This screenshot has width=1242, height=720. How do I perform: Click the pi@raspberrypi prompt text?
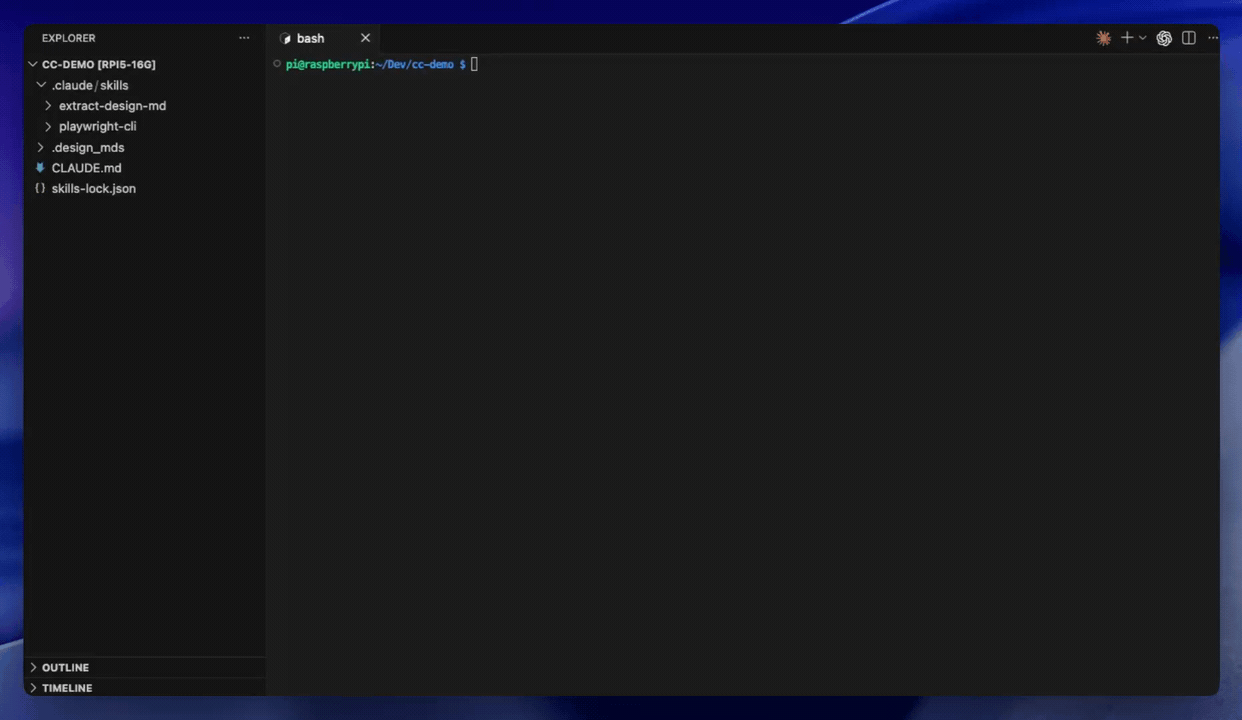click(x=328, y=64)
